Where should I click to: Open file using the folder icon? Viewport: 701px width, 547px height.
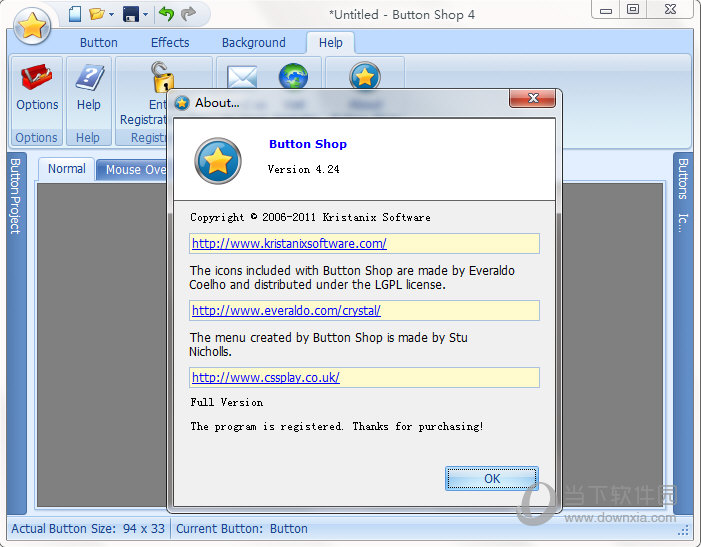97,14
